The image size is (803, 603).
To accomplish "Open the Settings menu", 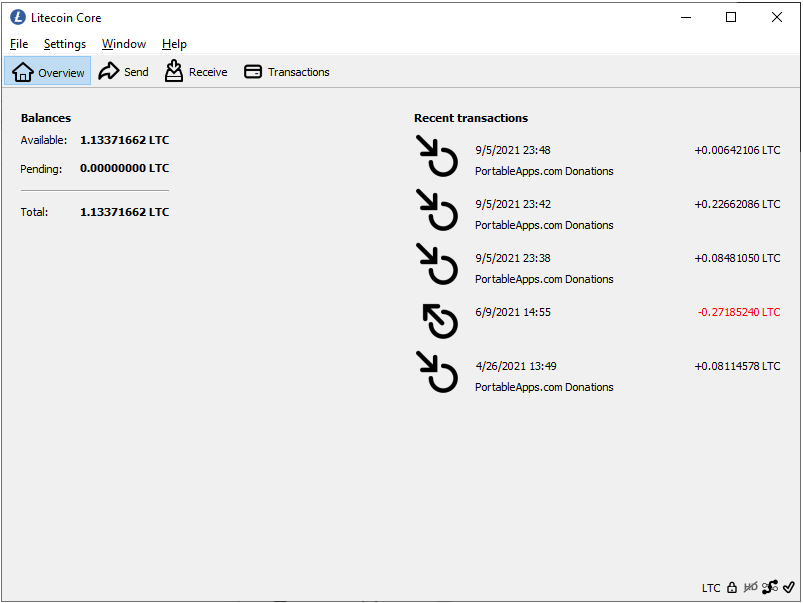I will click(65, 44).
